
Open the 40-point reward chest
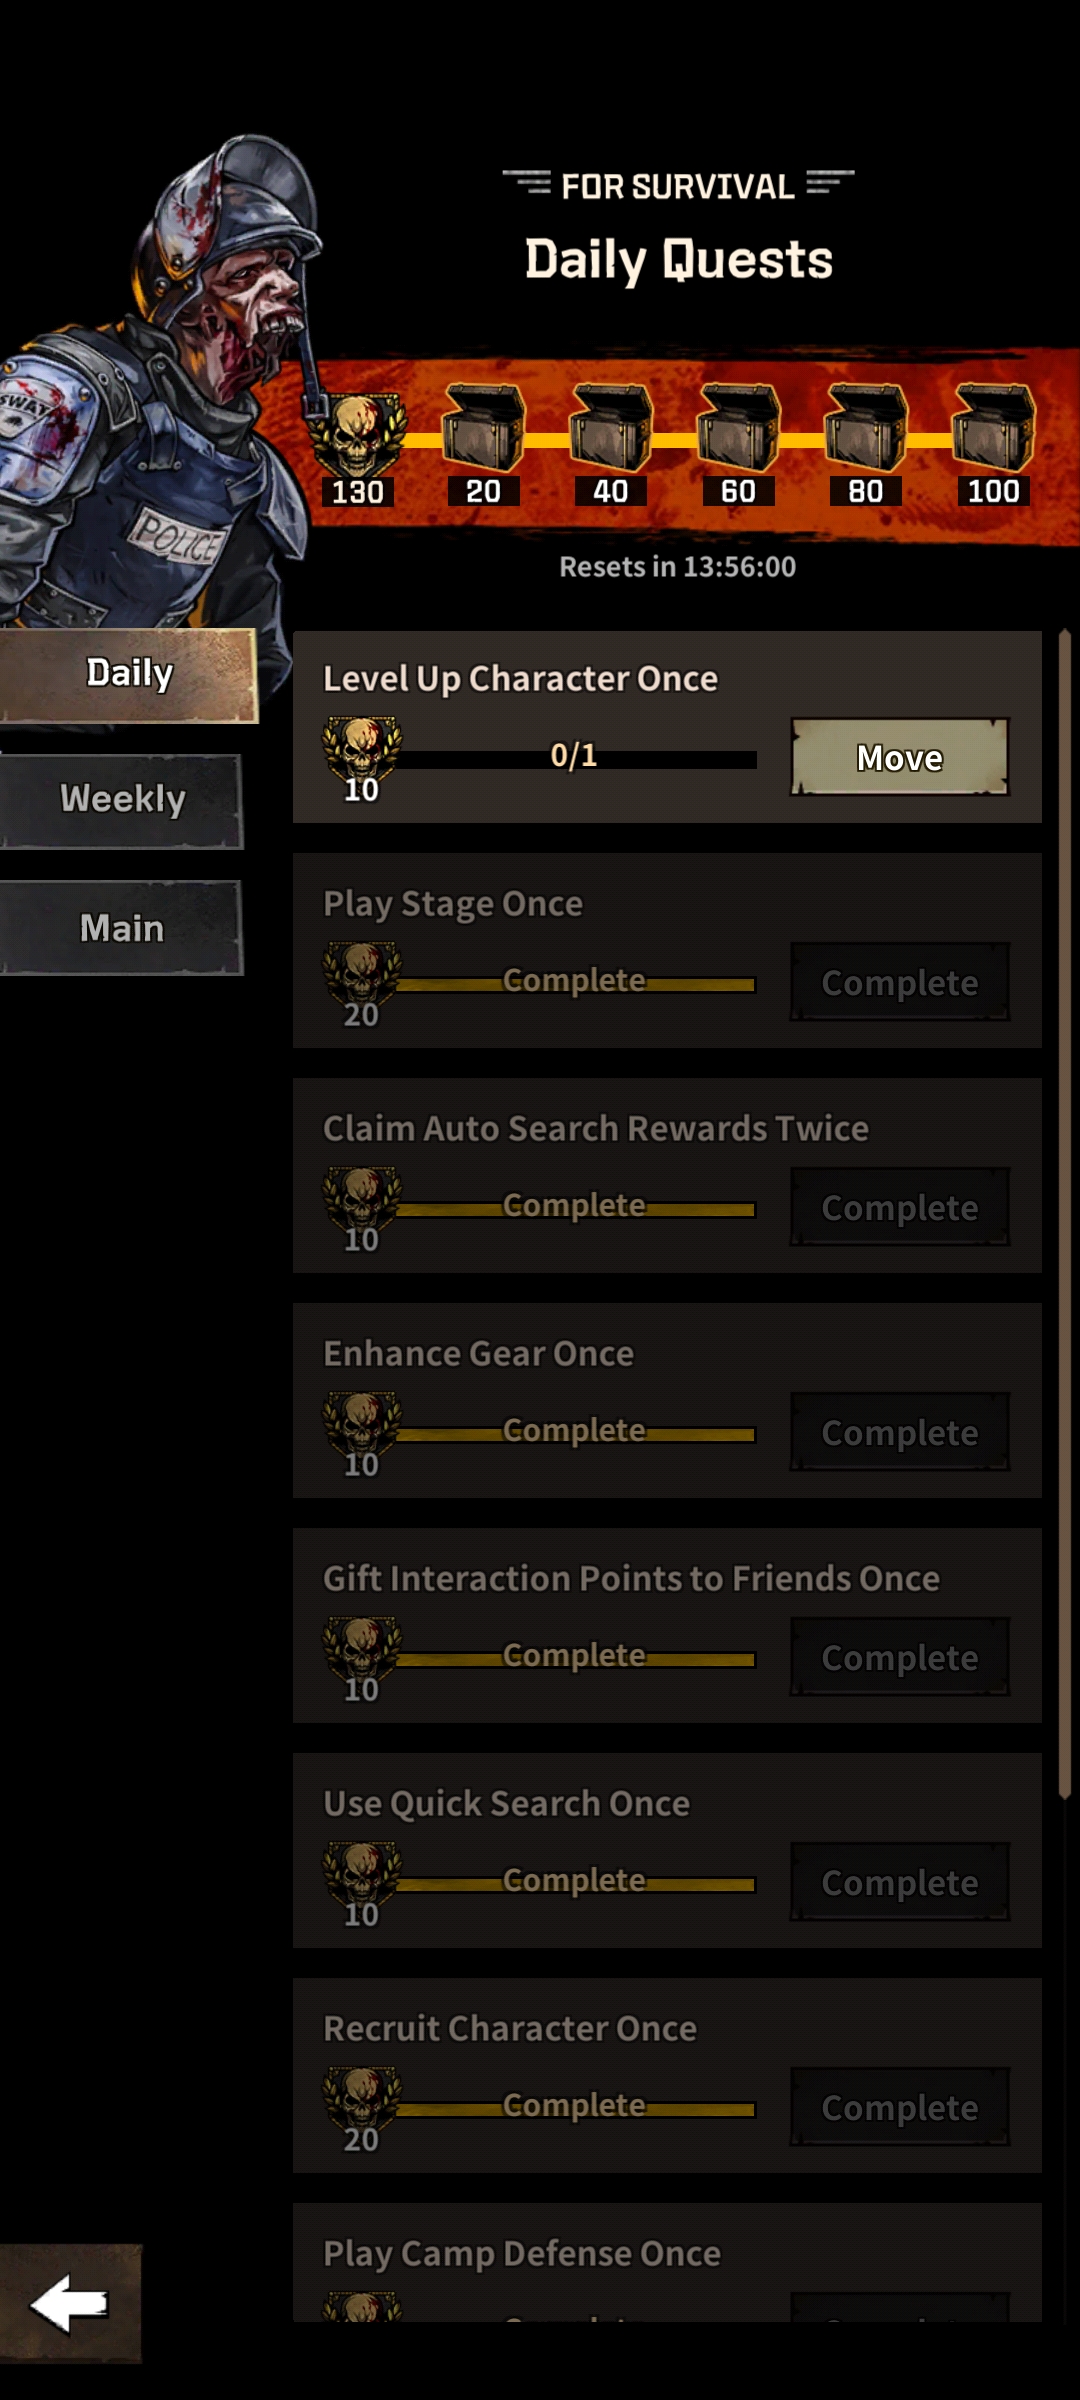(611, 428)
